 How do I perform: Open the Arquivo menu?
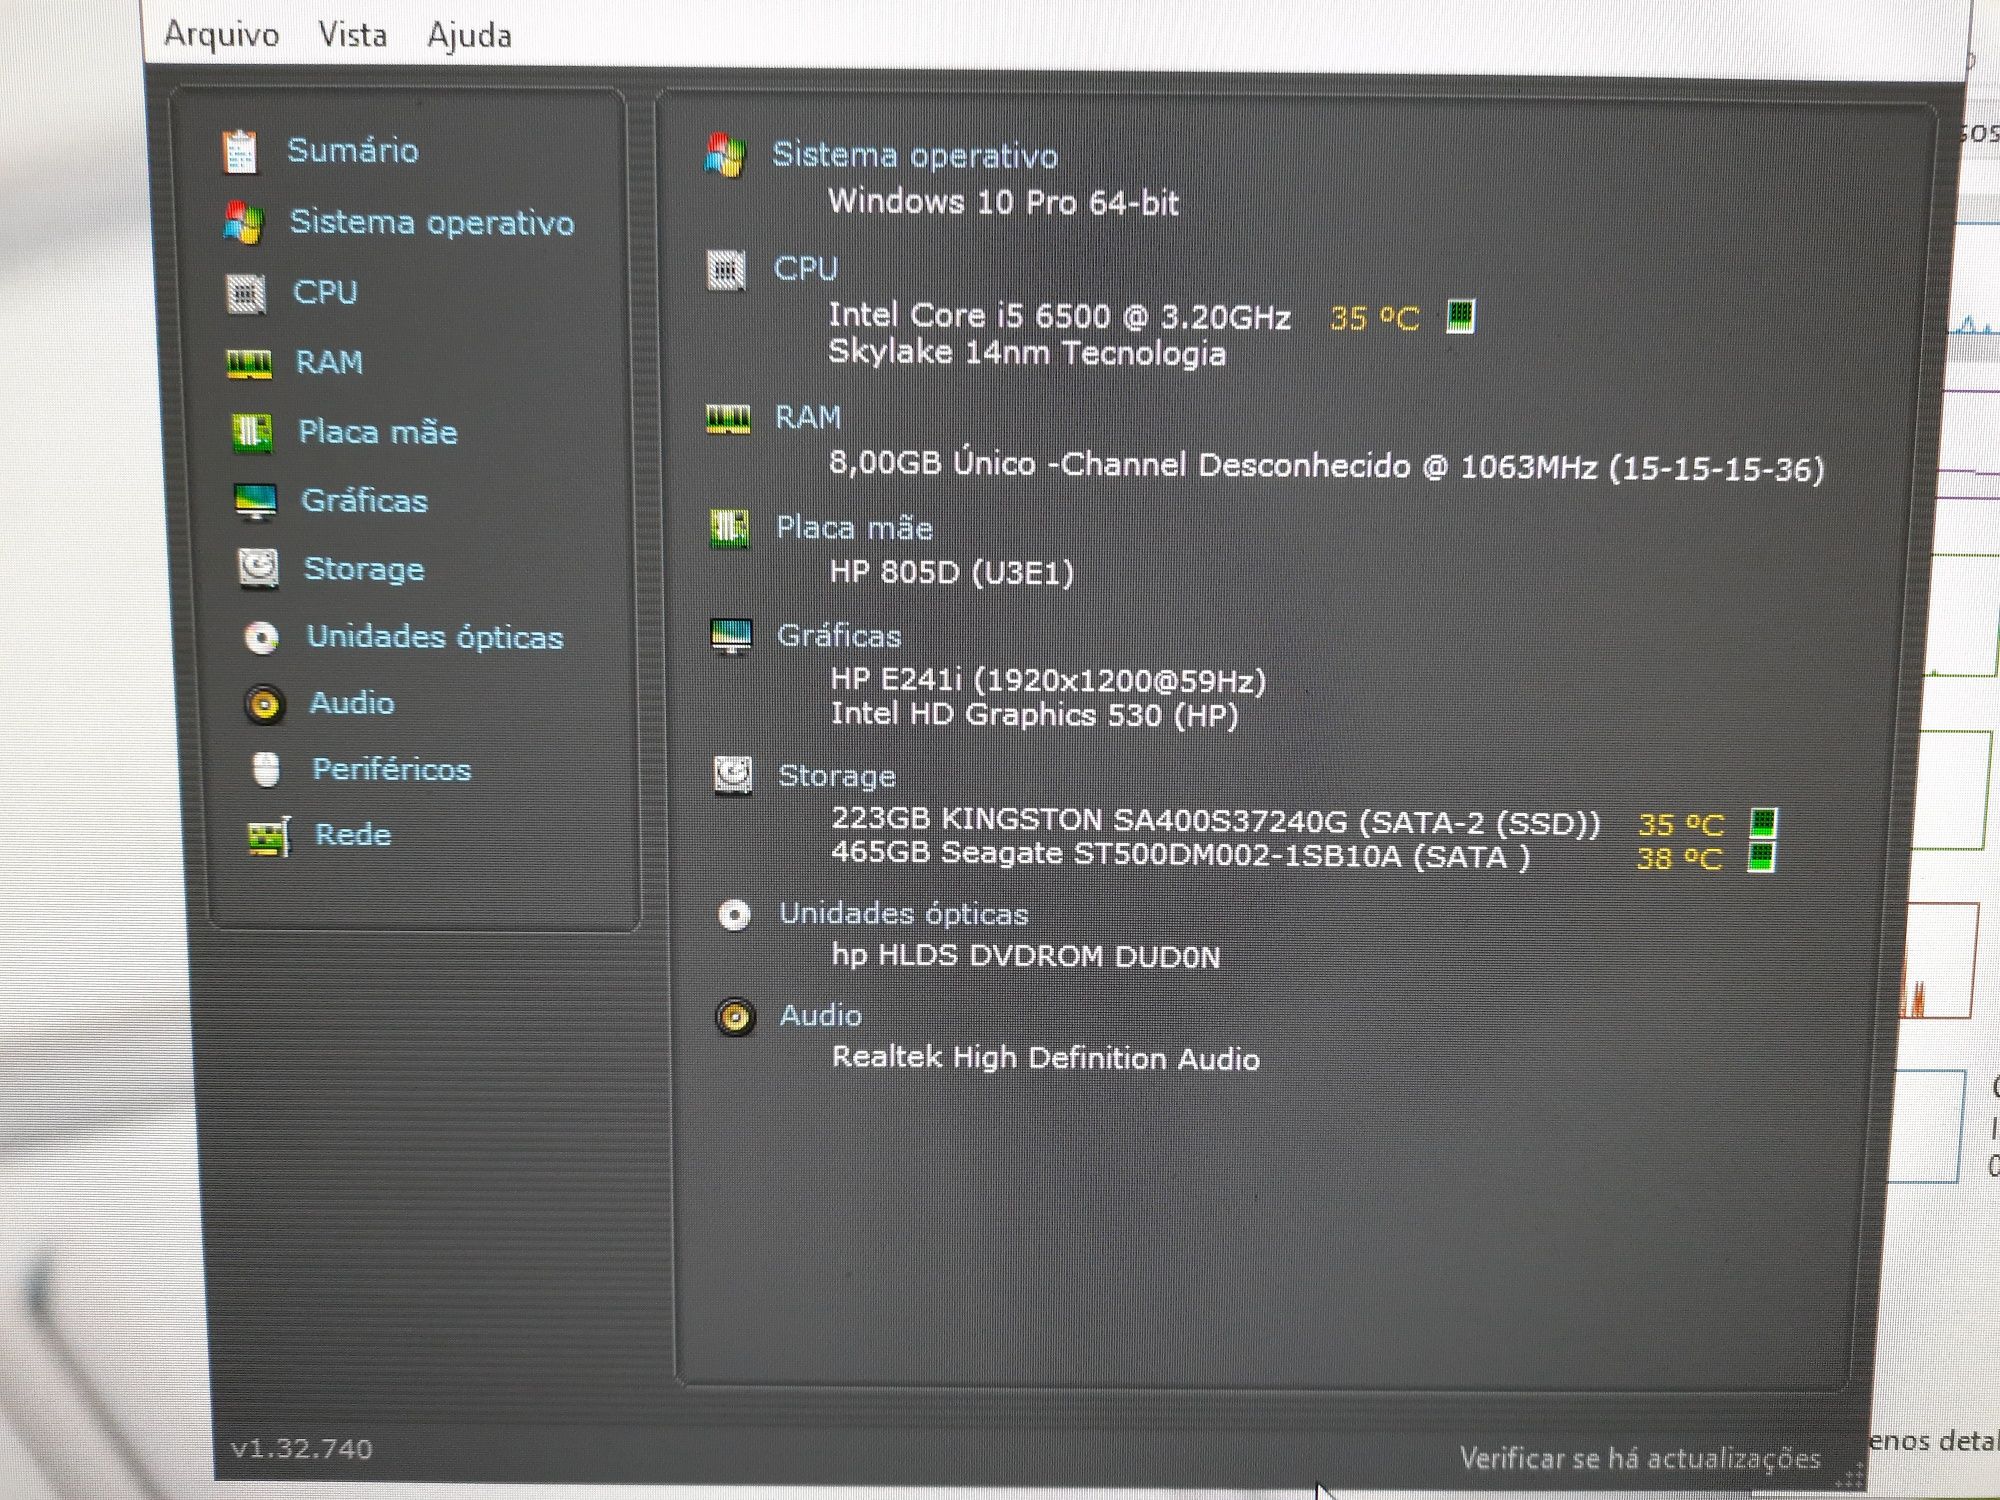tap(221, 35)
